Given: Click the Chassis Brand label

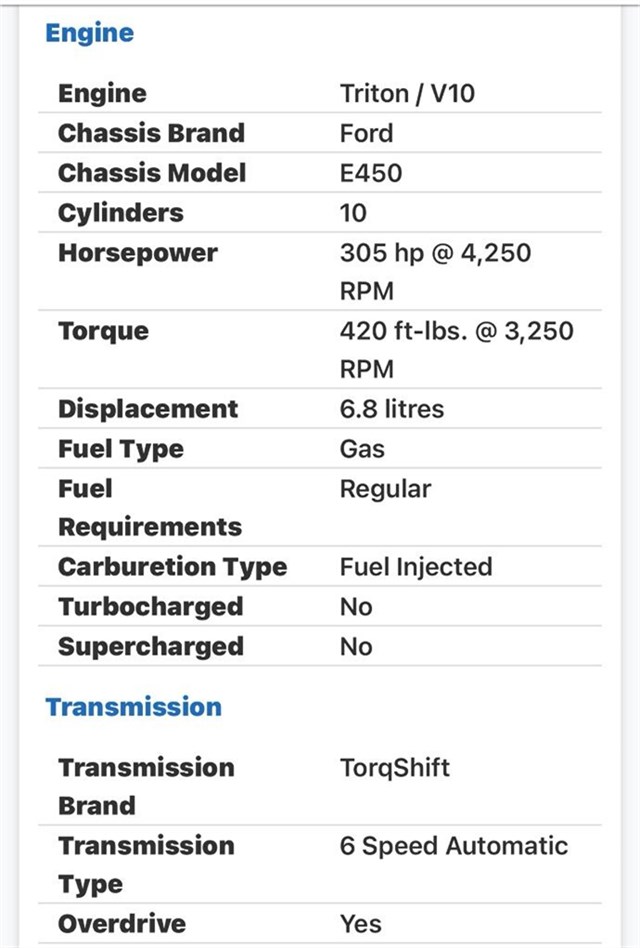Looking at the screenshot, I should click(151, 133).
